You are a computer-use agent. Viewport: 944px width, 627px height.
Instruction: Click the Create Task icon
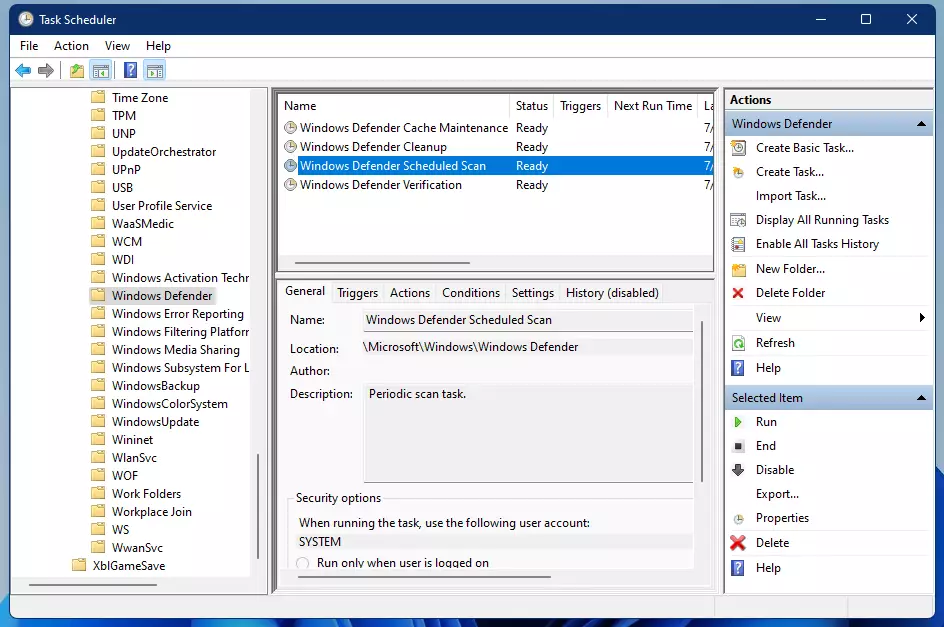[x=738, y=172]
